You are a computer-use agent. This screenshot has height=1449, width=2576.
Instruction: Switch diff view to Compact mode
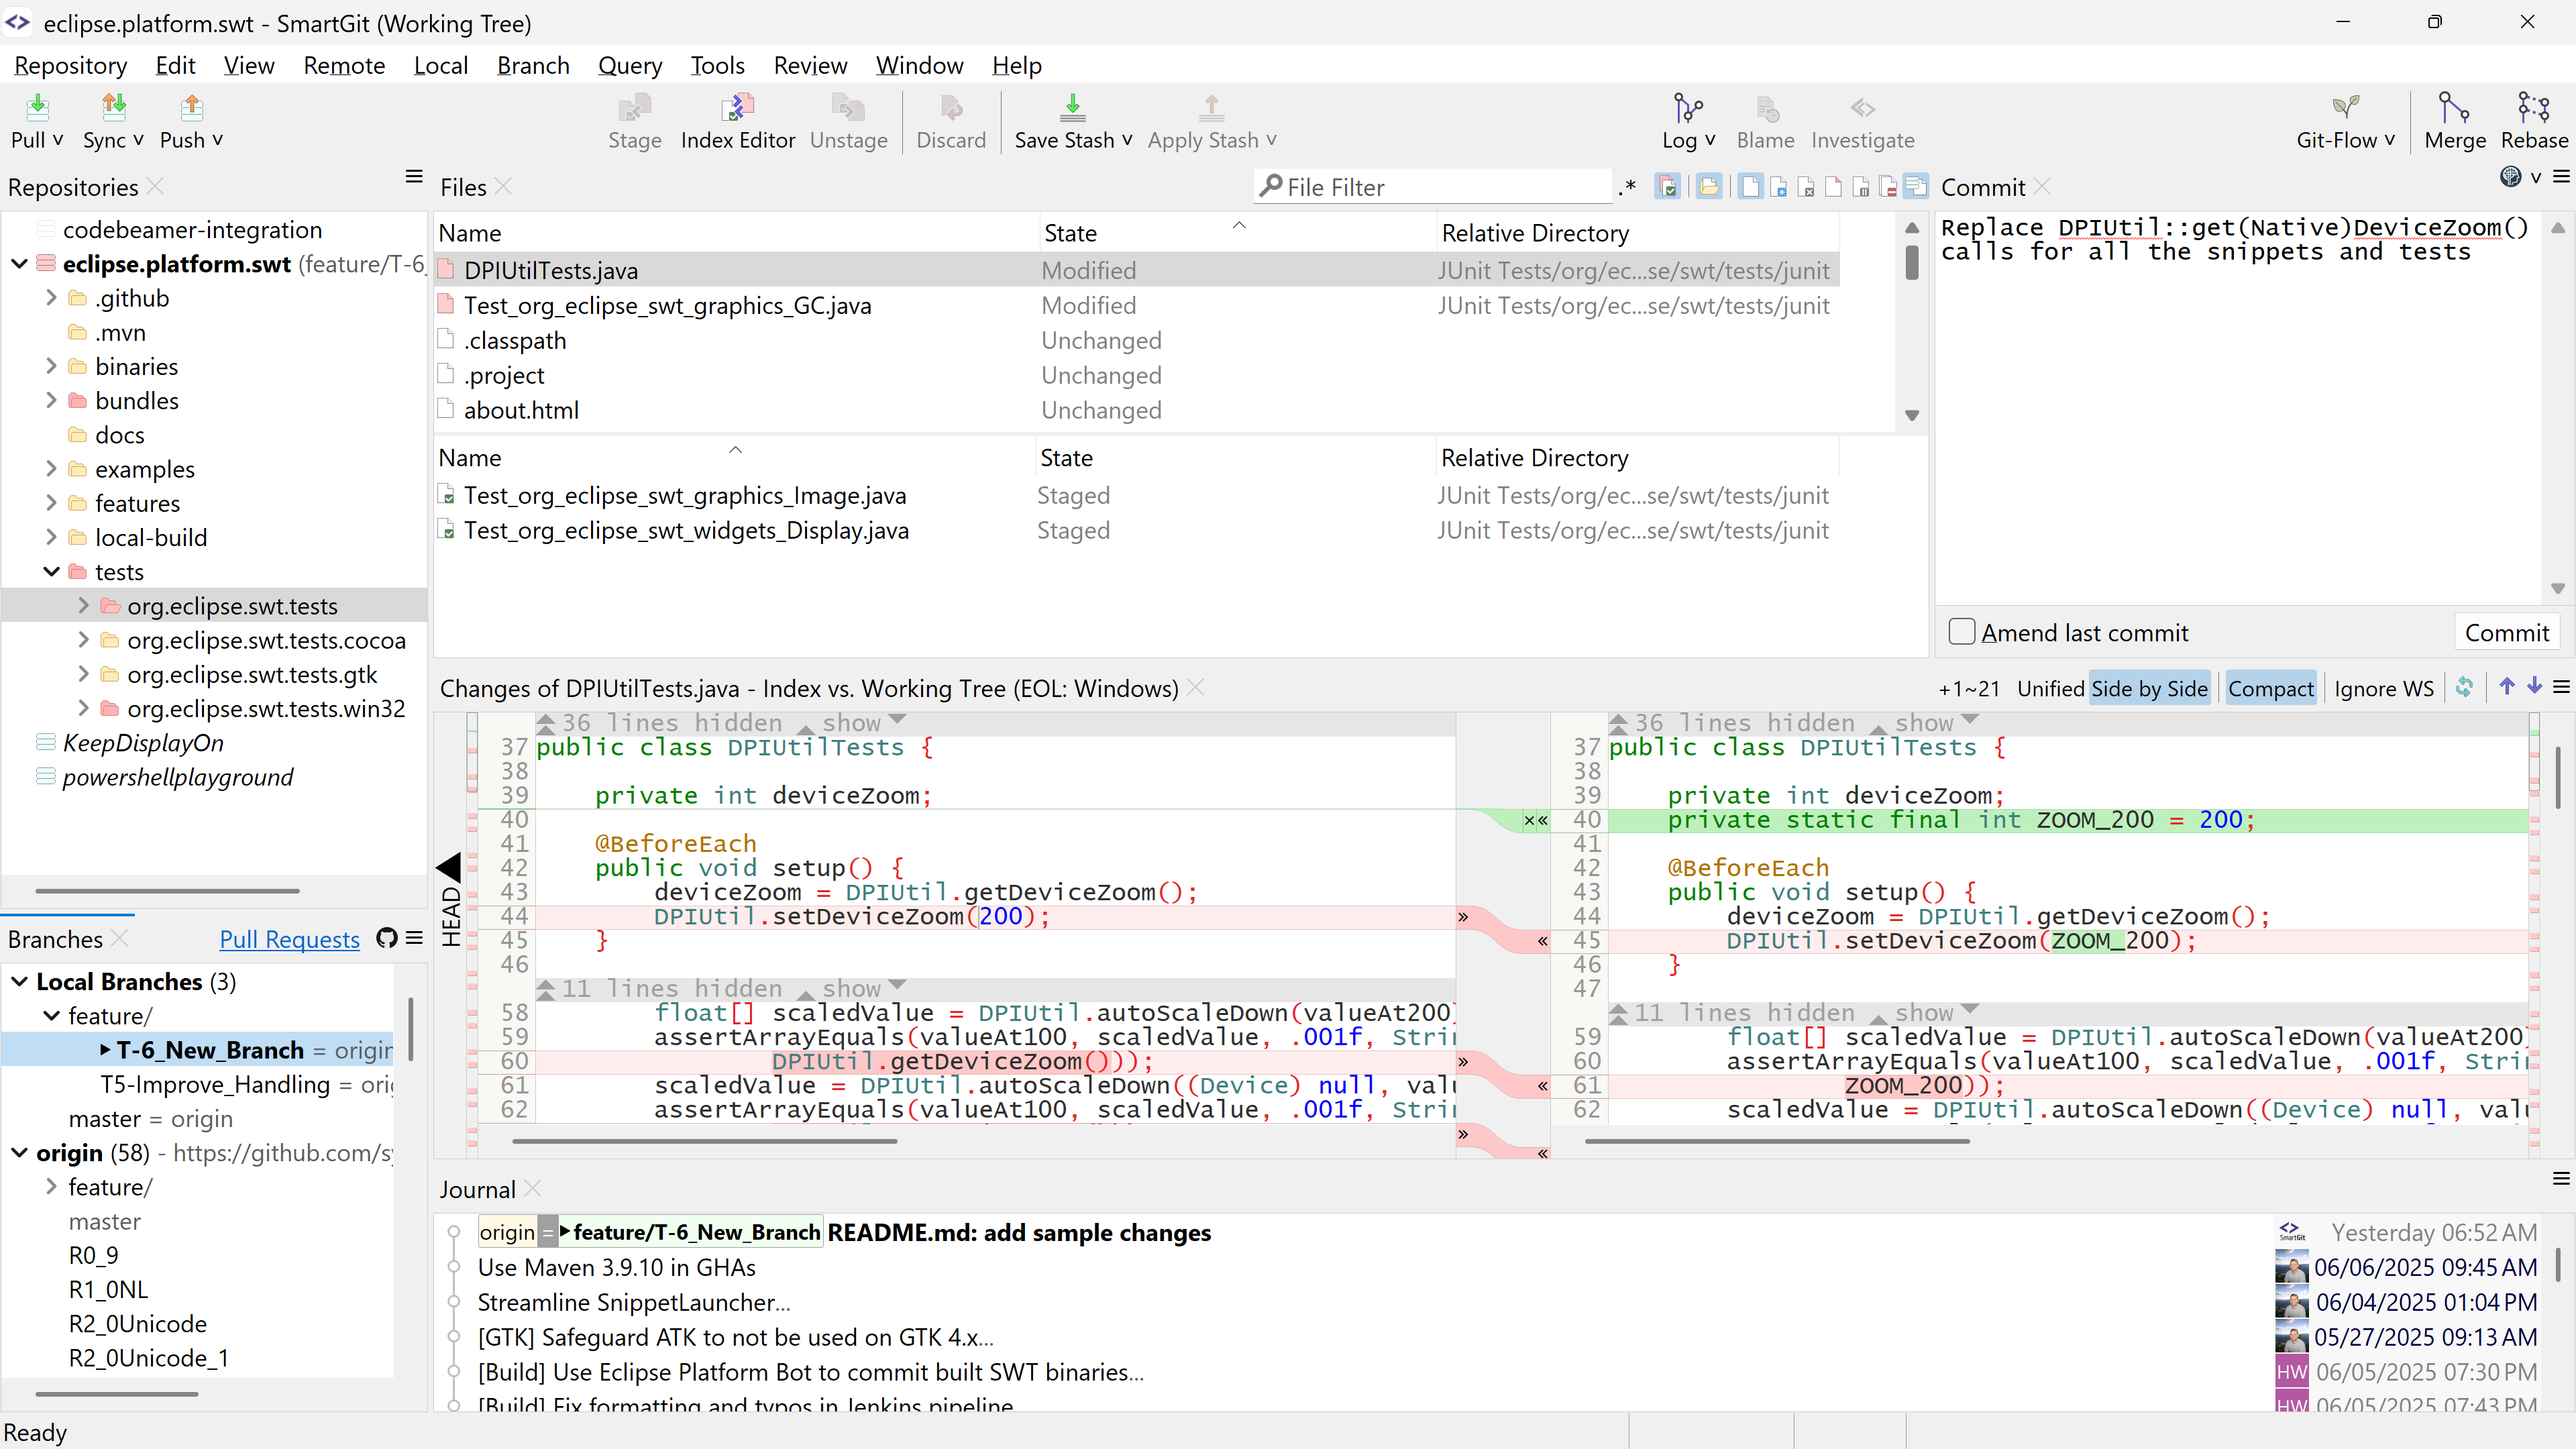pos(2271,687)
